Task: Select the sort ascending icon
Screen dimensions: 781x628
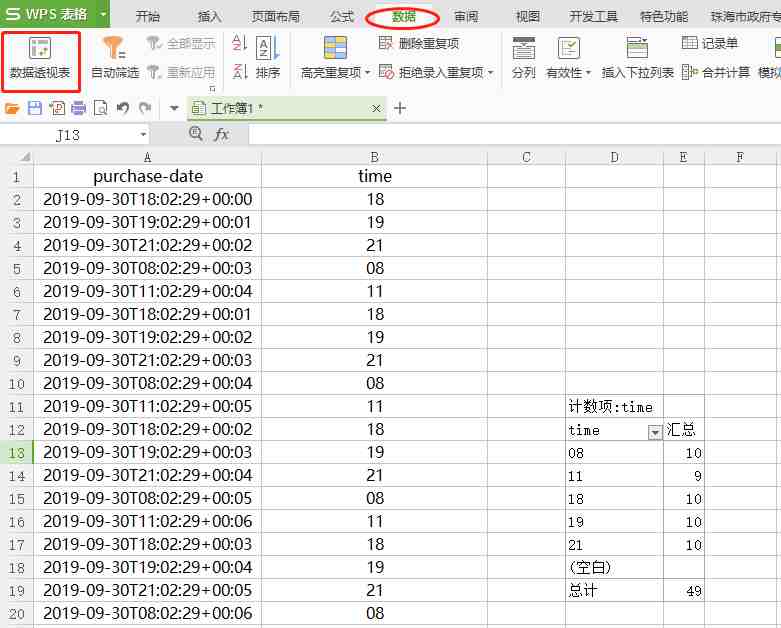Action: pyautogui.click(x=240, y=43)
